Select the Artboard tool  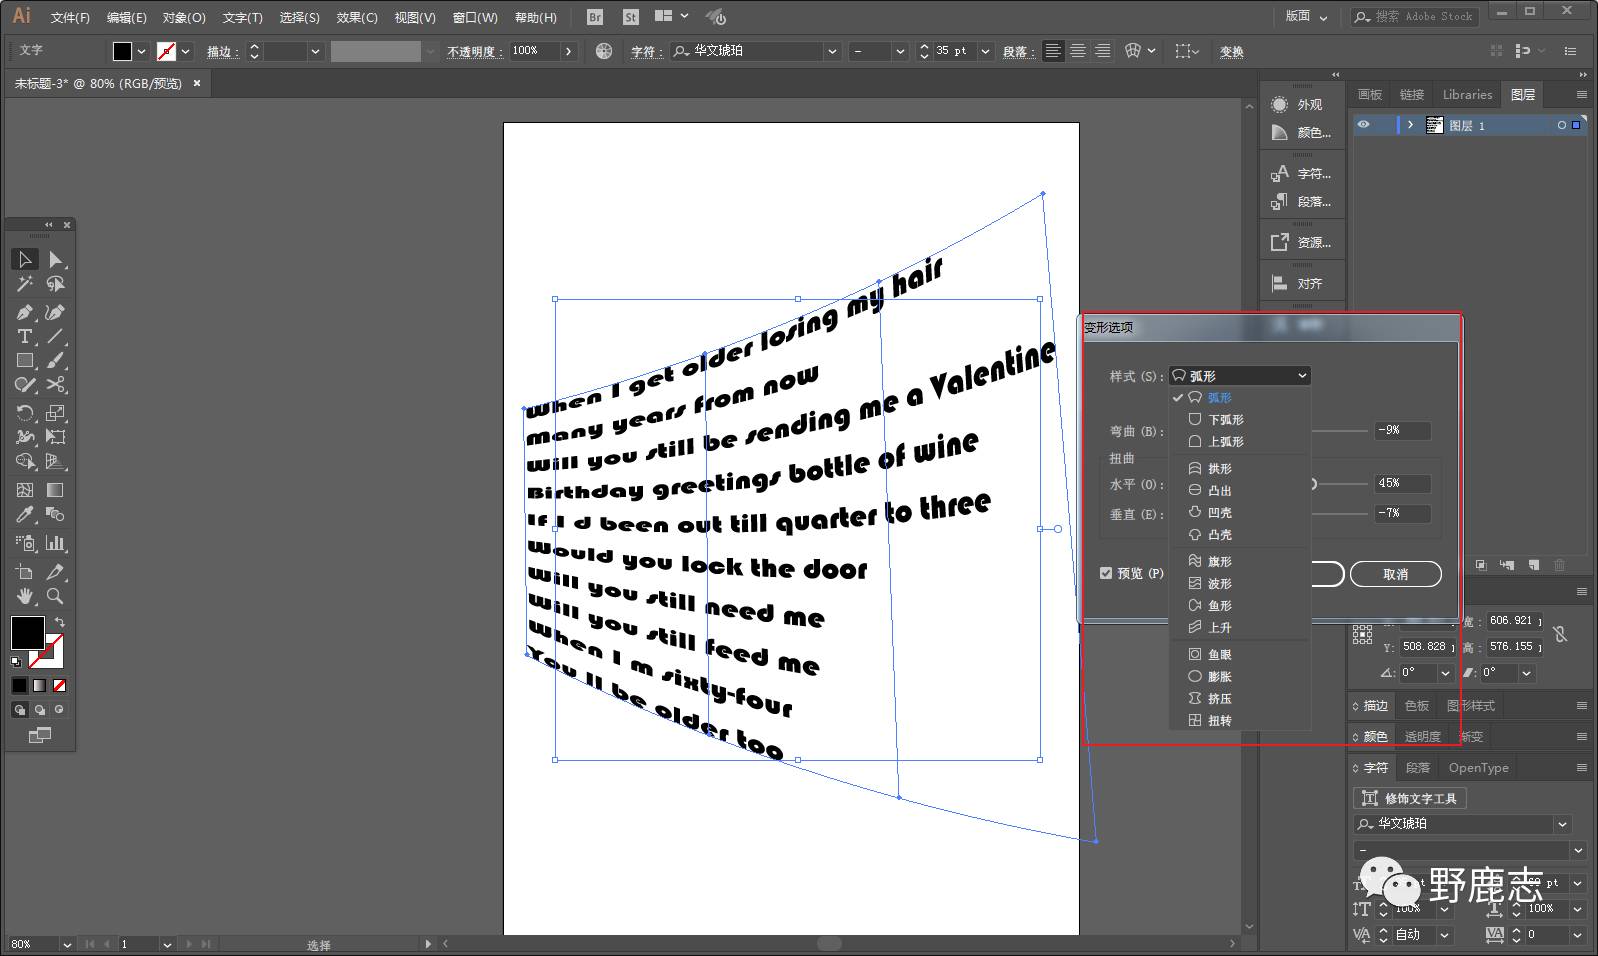click(25, 572)
